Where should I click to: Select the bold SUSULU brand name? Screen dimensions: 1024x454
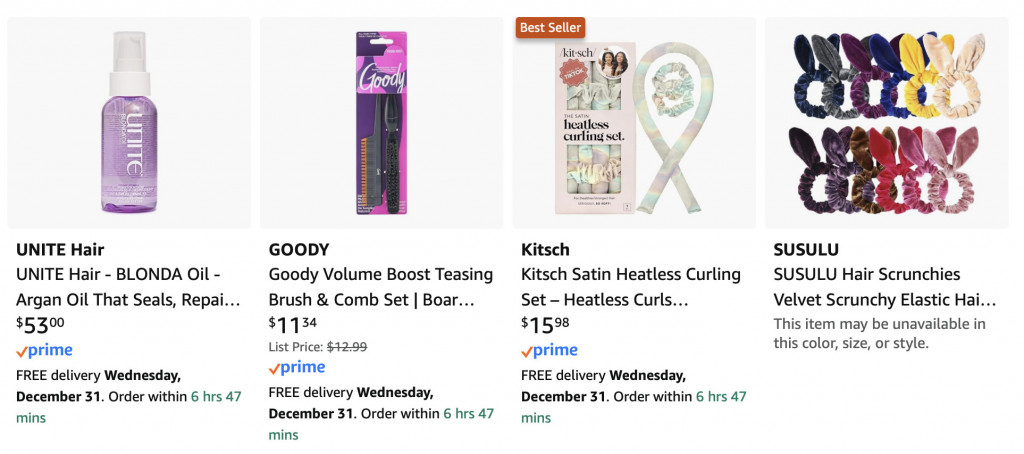(806, 250)
